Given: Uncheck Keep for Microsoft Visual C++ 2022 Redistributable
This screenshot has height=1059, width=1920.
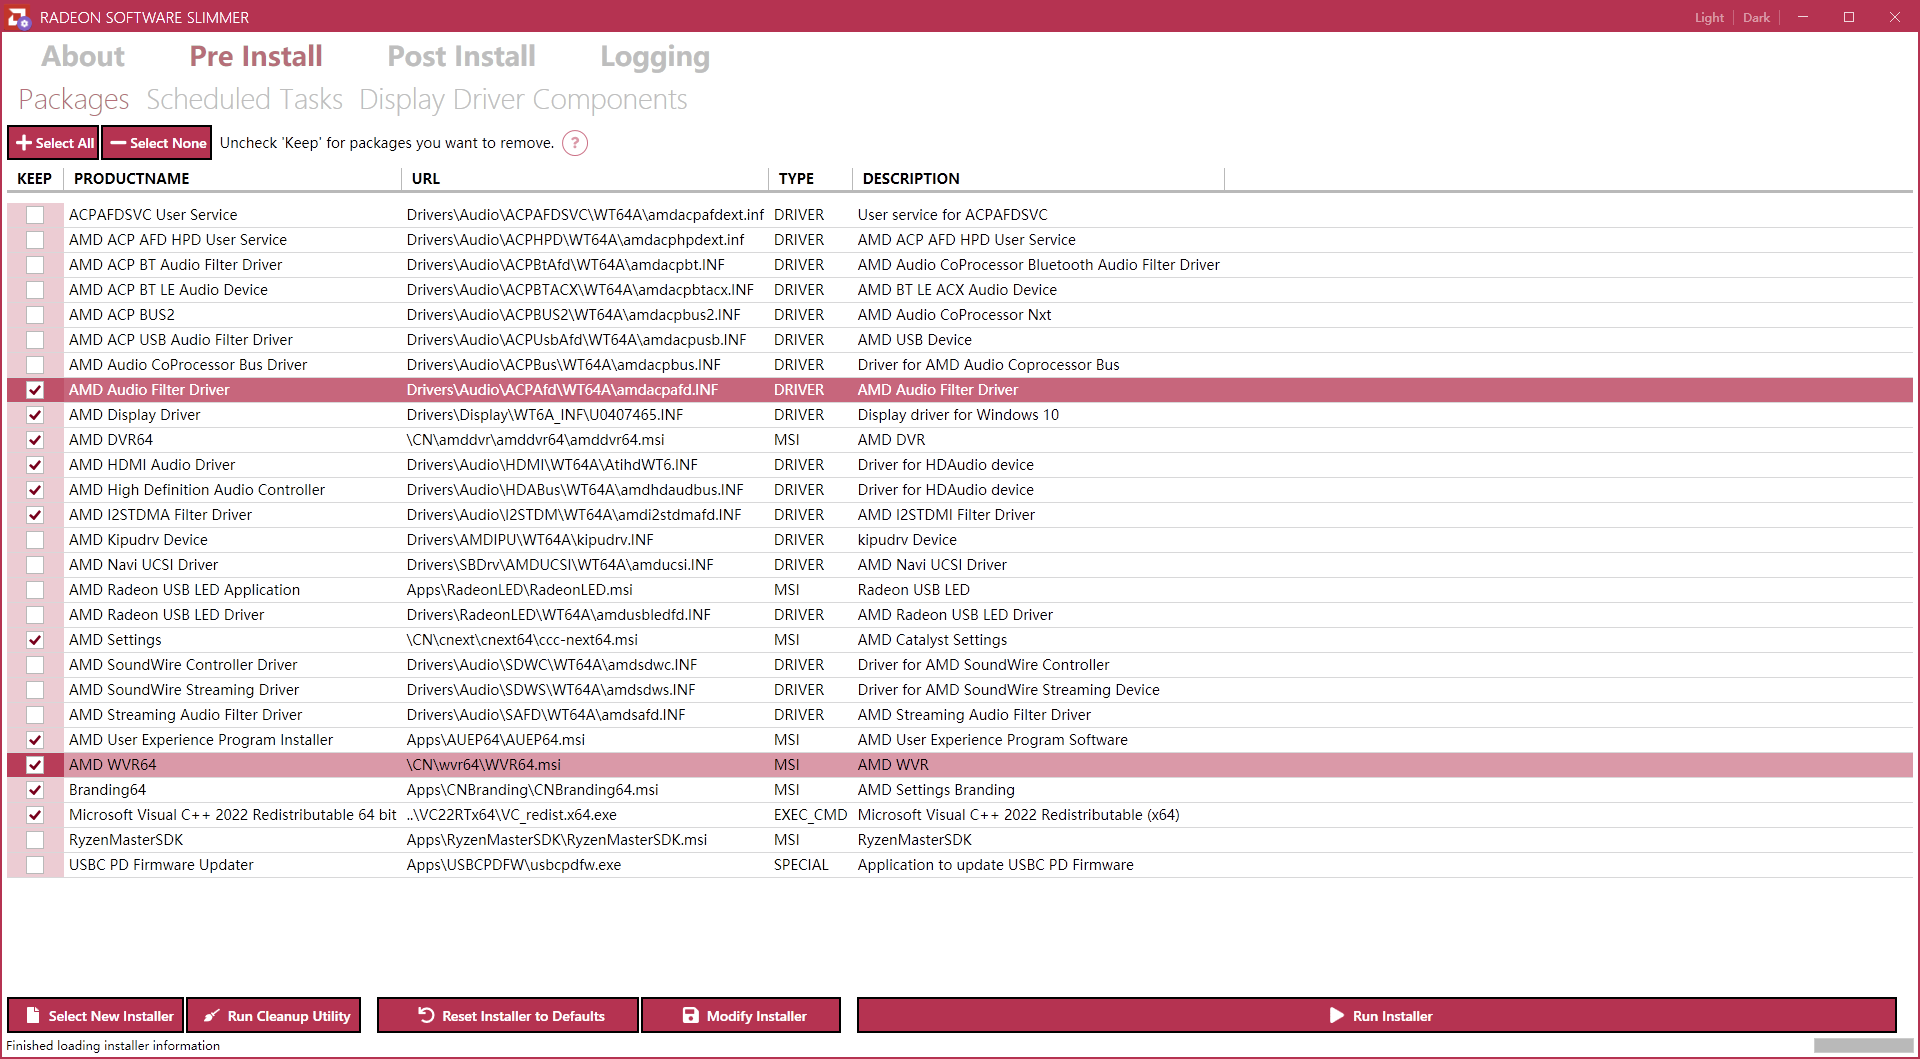Looking at the screenshot, I should (35, 815).
